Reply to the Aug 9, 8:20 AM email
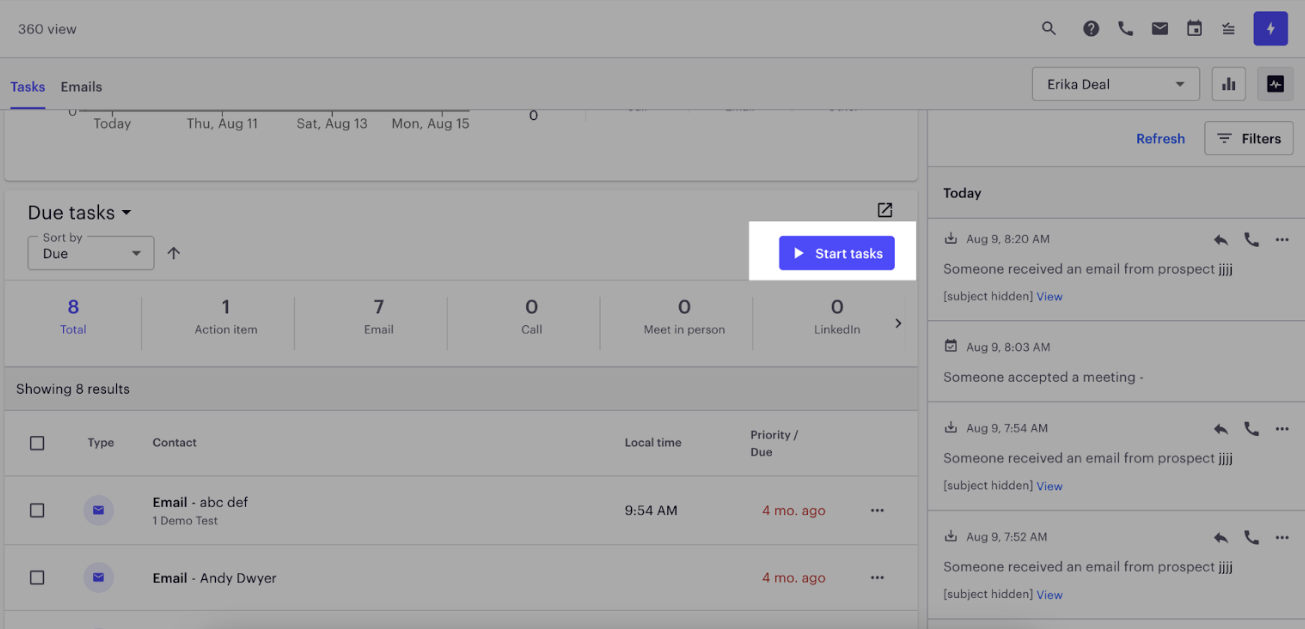 pyautogui.click(x=1221, y=240)
